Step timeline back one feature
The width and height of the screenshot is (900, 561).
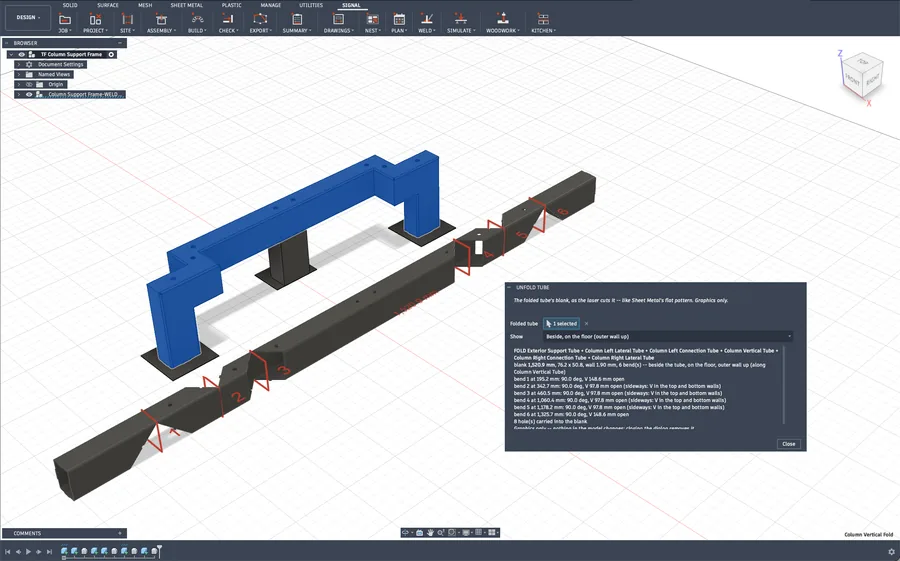point(18,552)
